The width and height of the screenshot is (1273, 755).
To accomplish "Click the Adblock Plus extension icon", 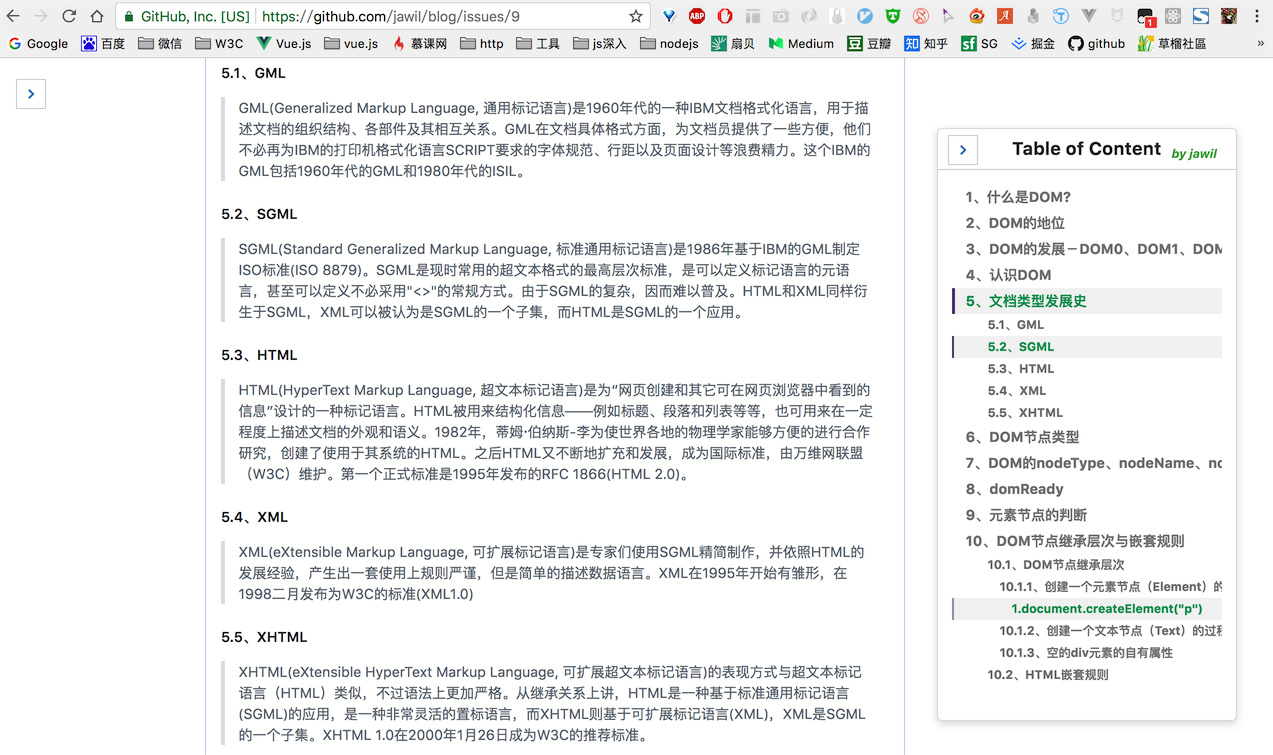I will click(x=696, y=16).
